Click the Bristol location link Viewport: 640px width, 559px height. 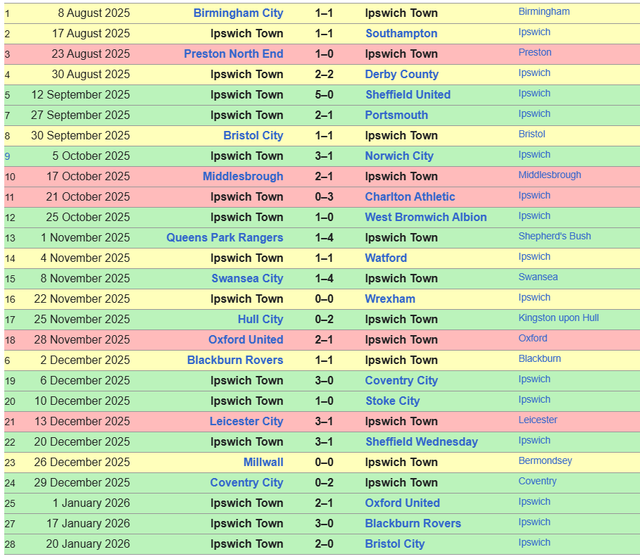coord(532,134)
